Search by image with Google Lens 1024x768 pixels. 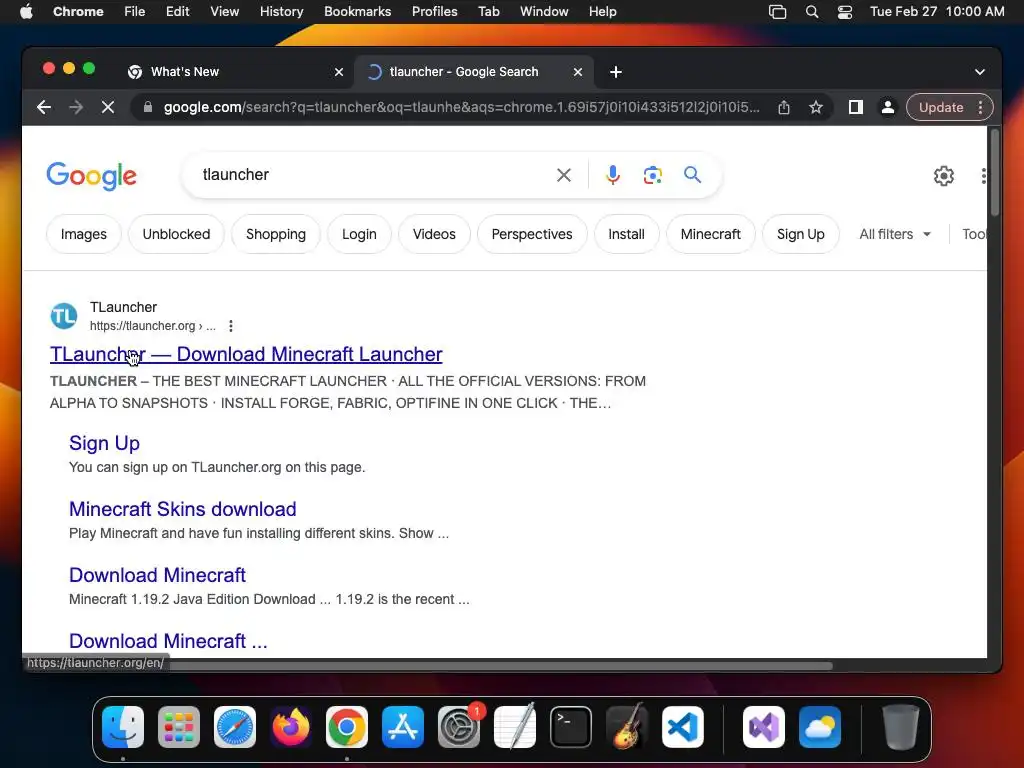[x=652, y=175]
